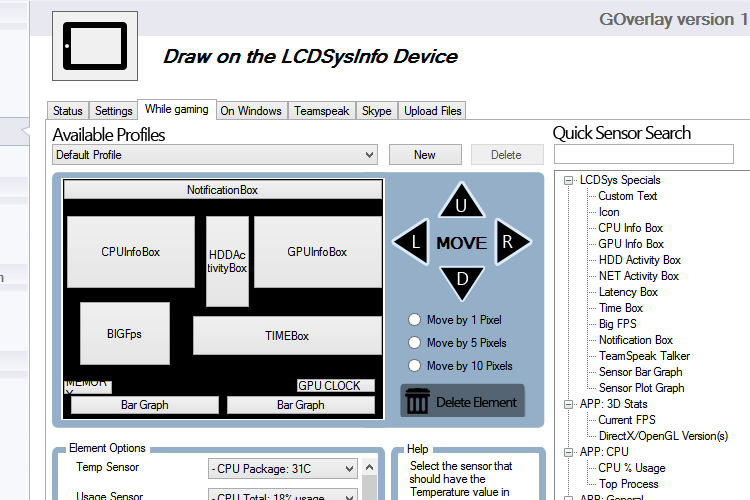Select Top Process tree item

[629, 484]
